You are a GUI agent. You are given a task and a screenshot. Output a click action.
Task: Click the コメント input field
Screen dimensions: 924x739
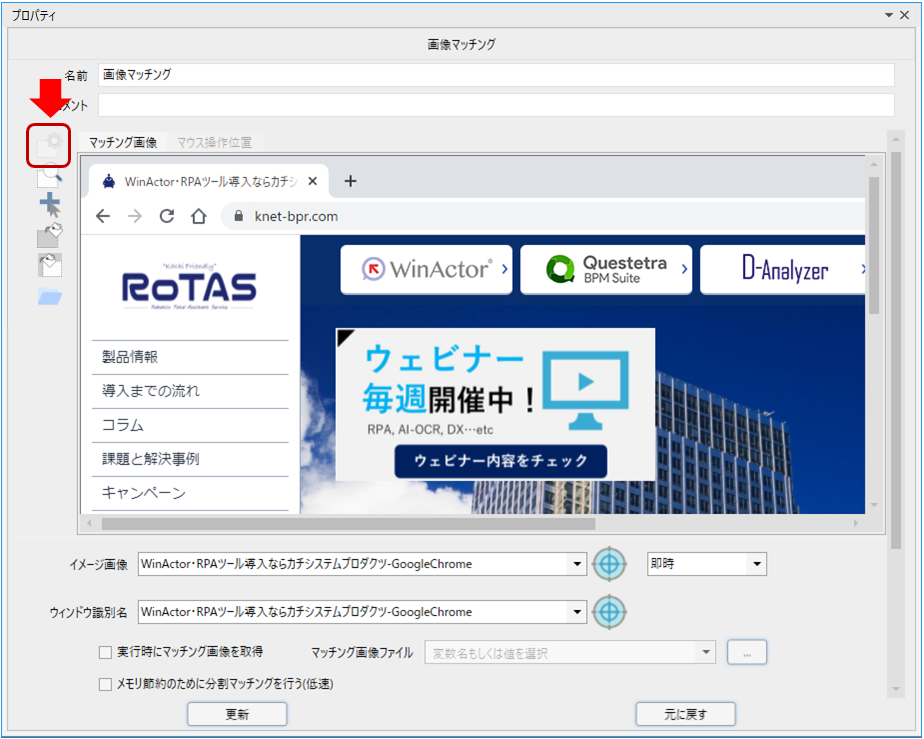pos(496,105)
